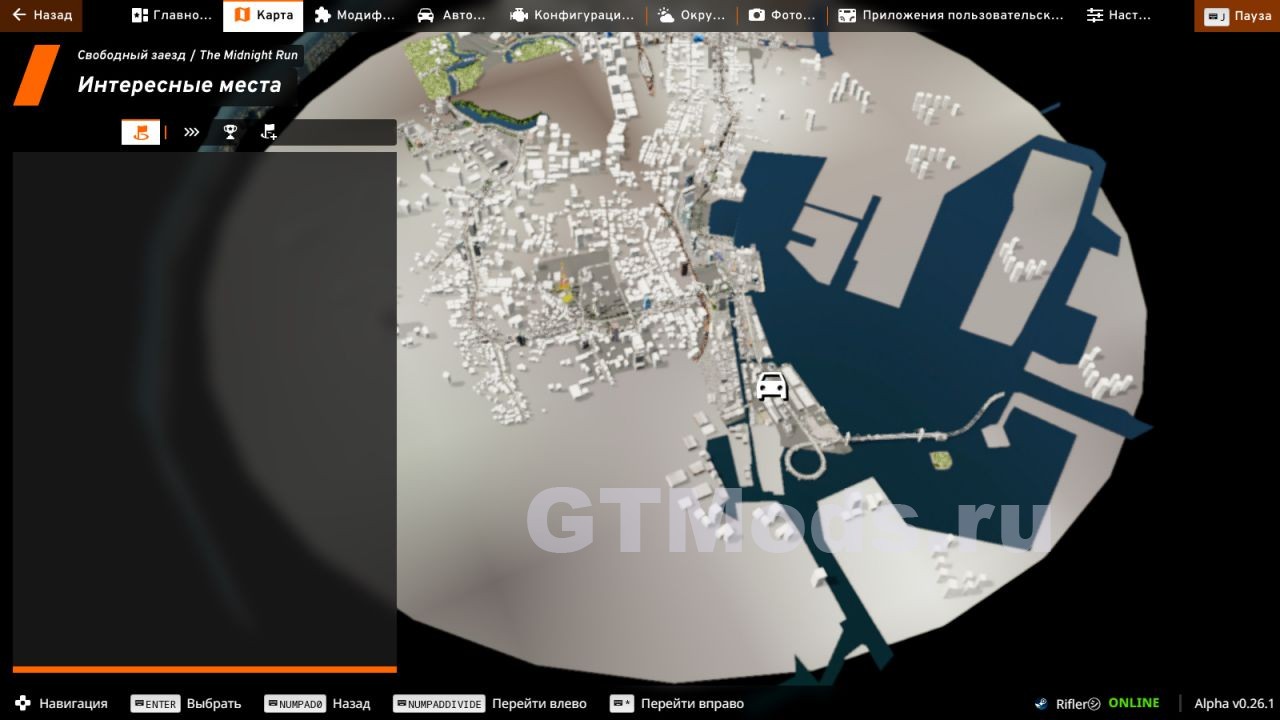Image resolution: width=1280 pixels, height=720 pixels.
Task: Open the Настройки tab
Action: pyautogui.click(x=1118, y=15)
